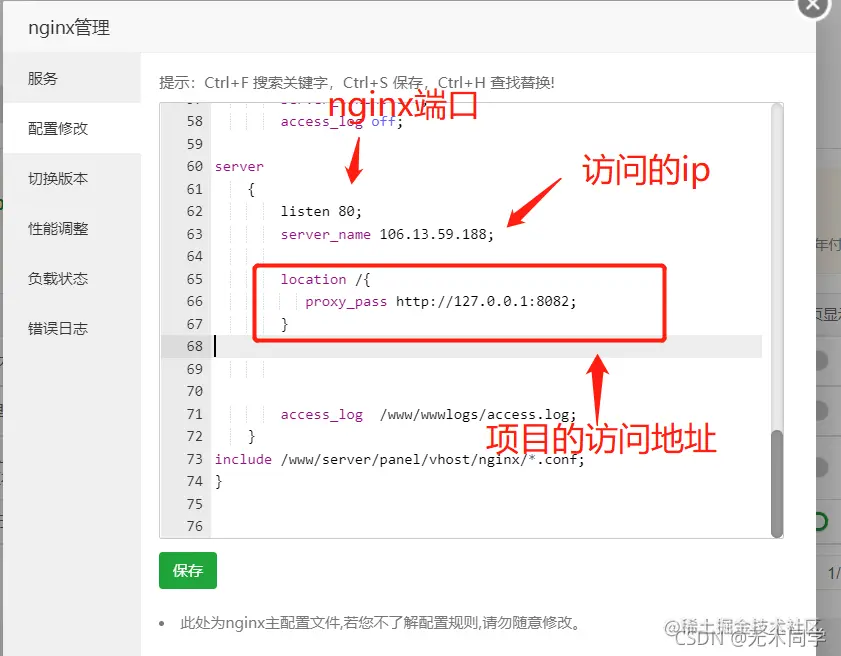Click line number 76 in gutter
Image resolution: width=841 pixels, height=656 pixels.
pos(195,527)
